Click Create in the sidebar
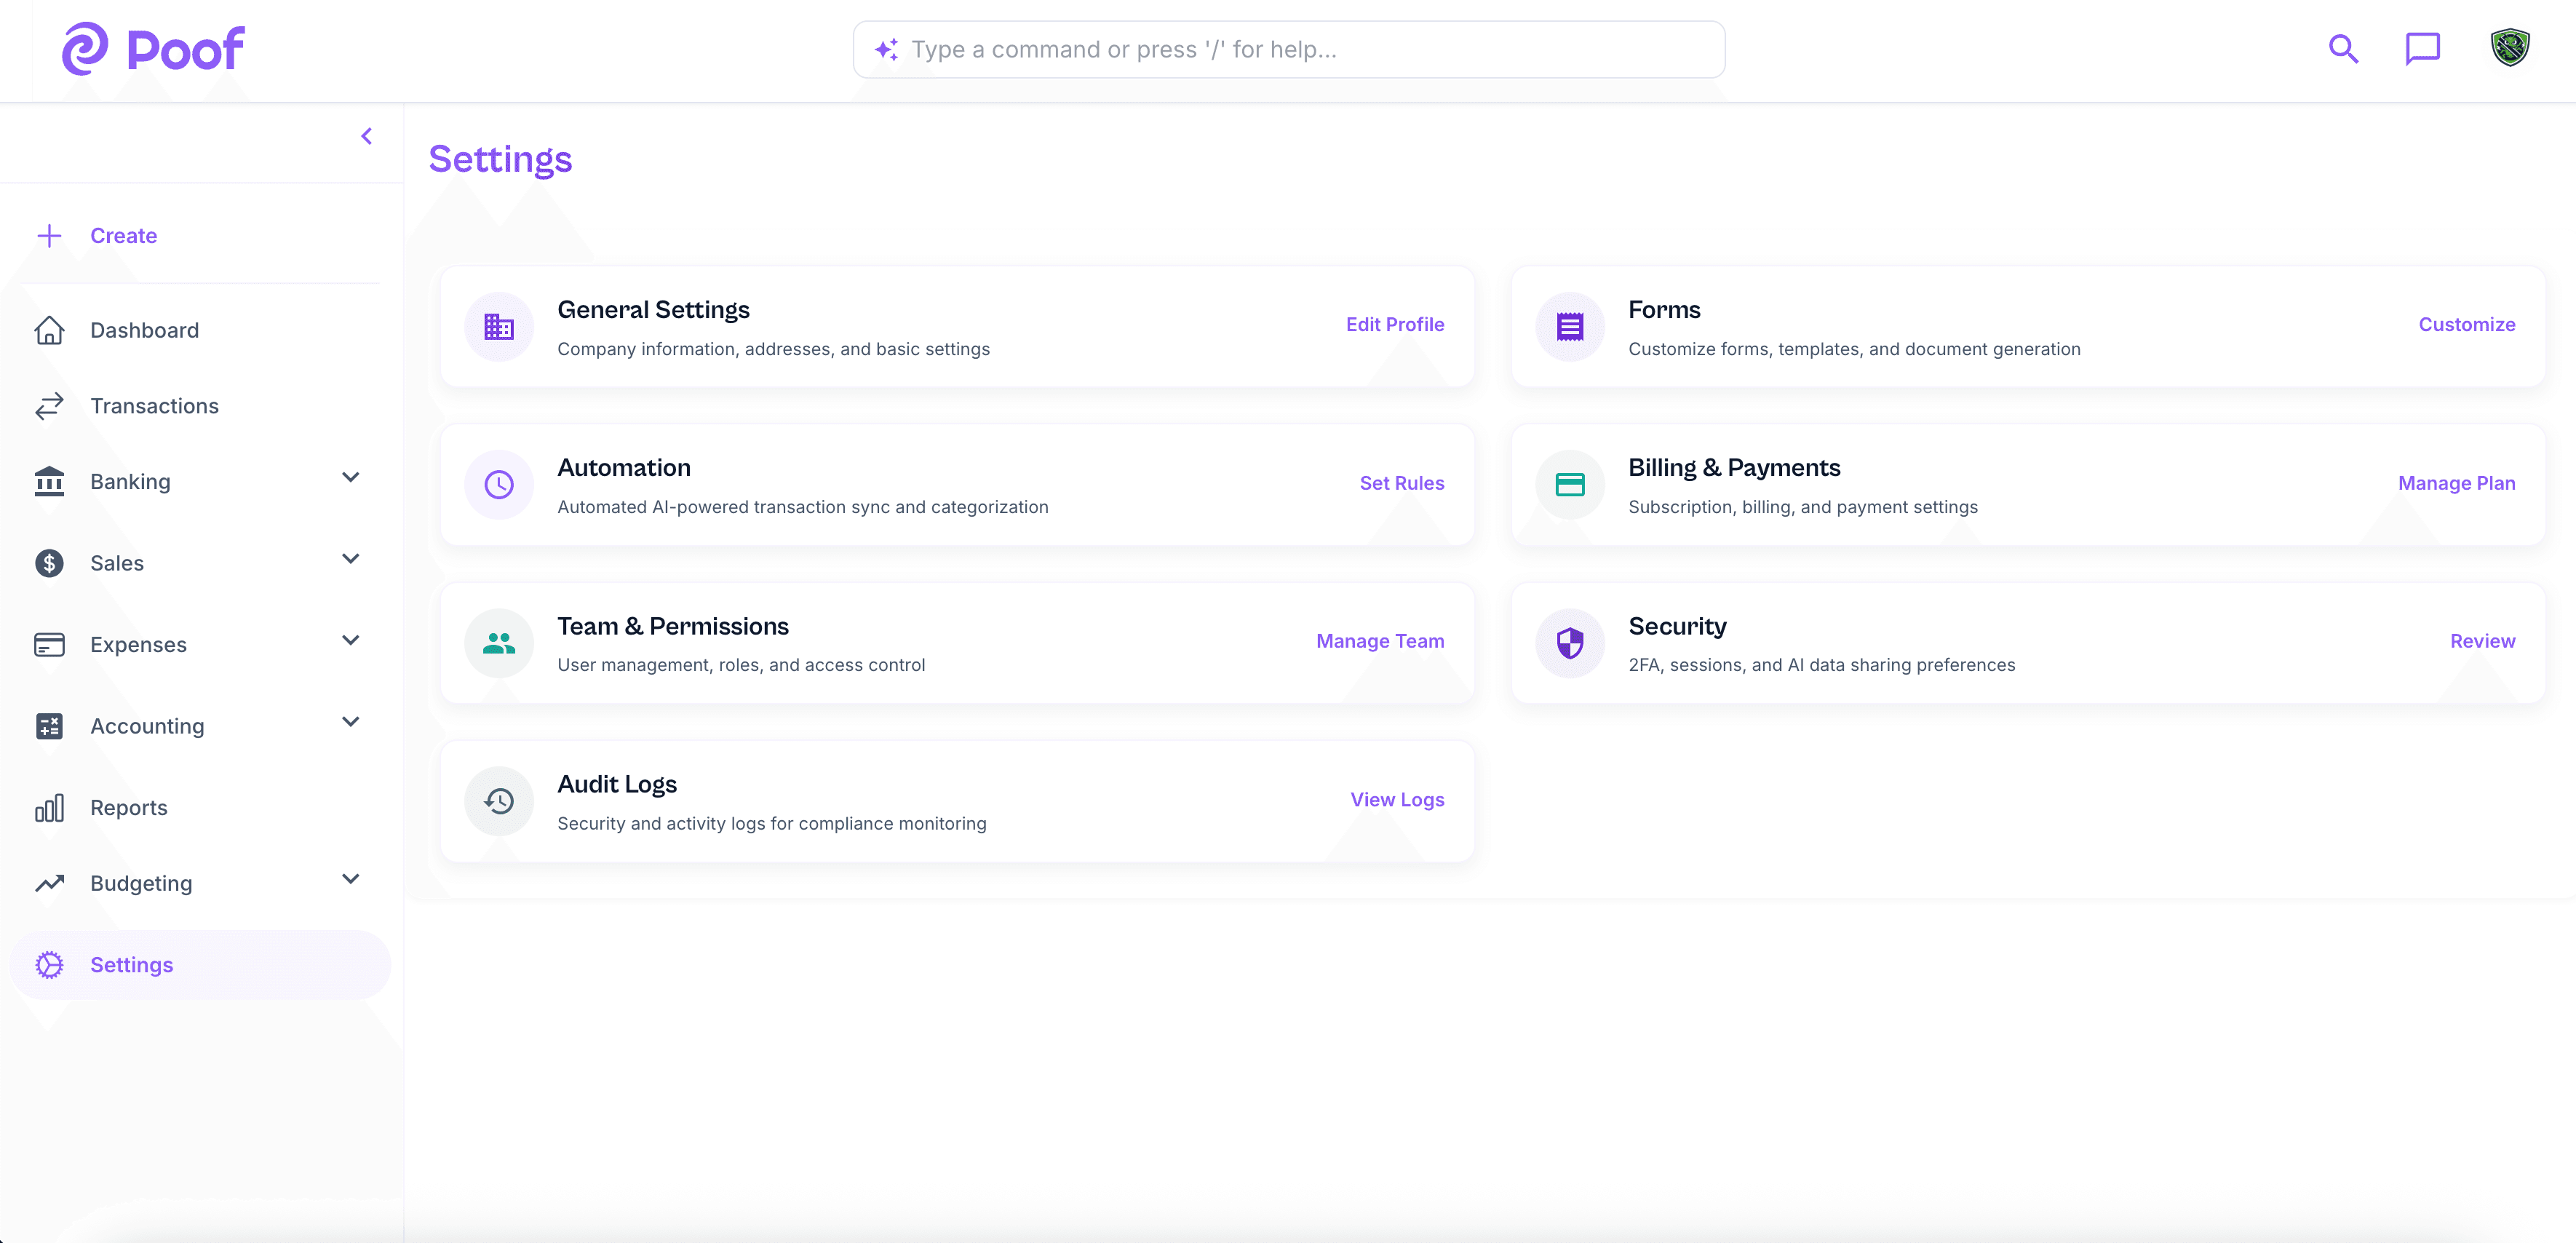This screenshot has height=1243, width=2576. pos(123,235)
